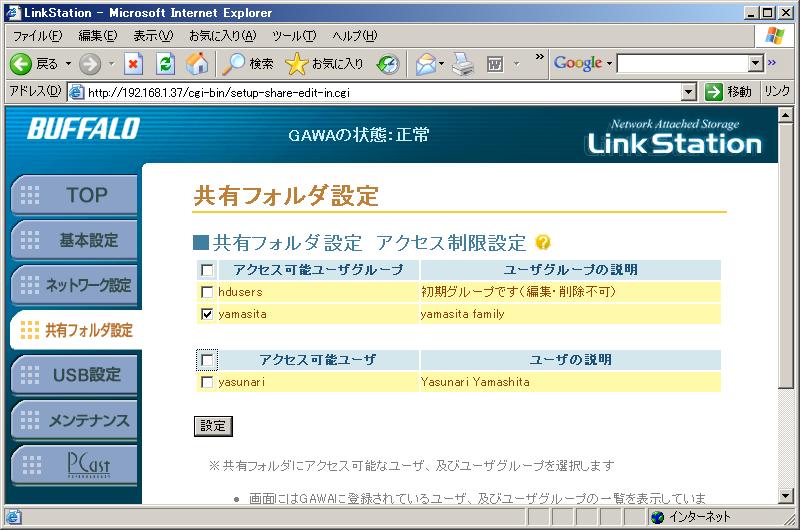
Task: Click the green Go arrow button
Action: [x=713, y=92]
